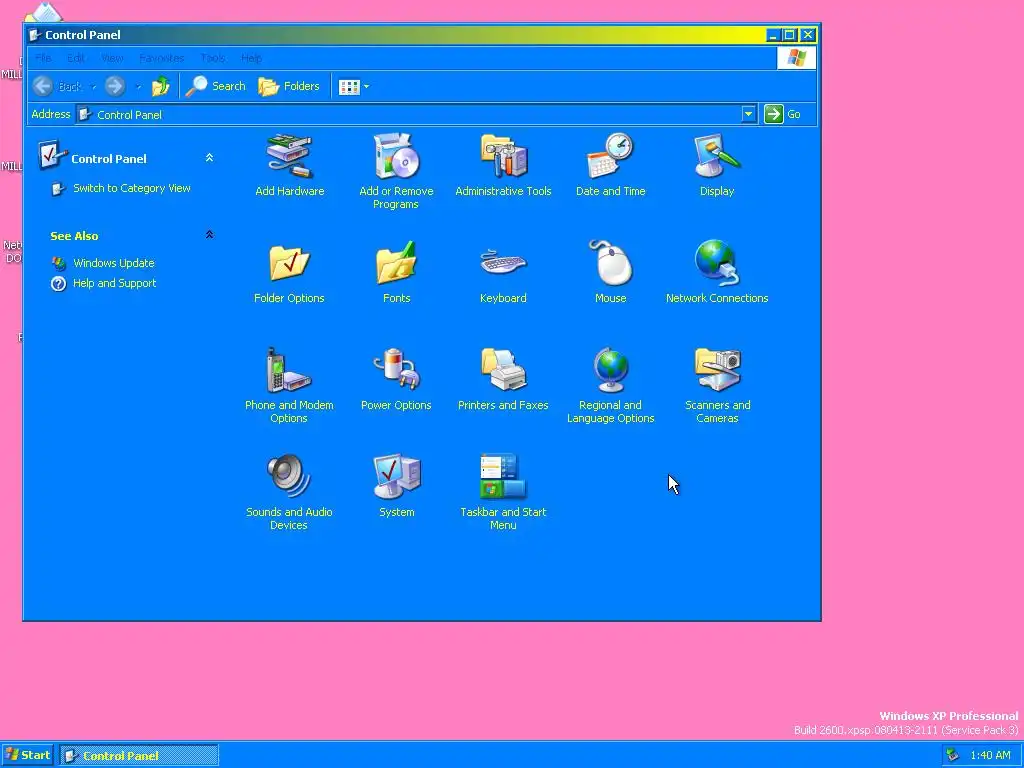The image size is (1024, 768).
Task: Open Sounds and Audio Devices
Action: (x=289, y=492)
